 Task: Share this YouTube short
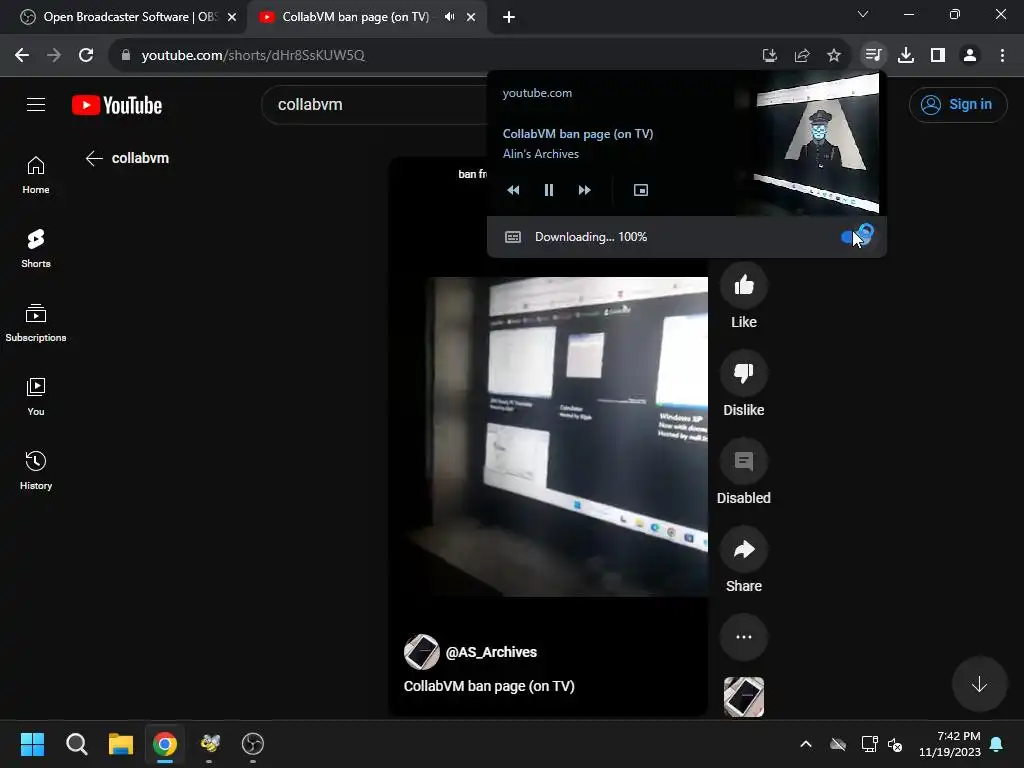click(x=744, y=549)
